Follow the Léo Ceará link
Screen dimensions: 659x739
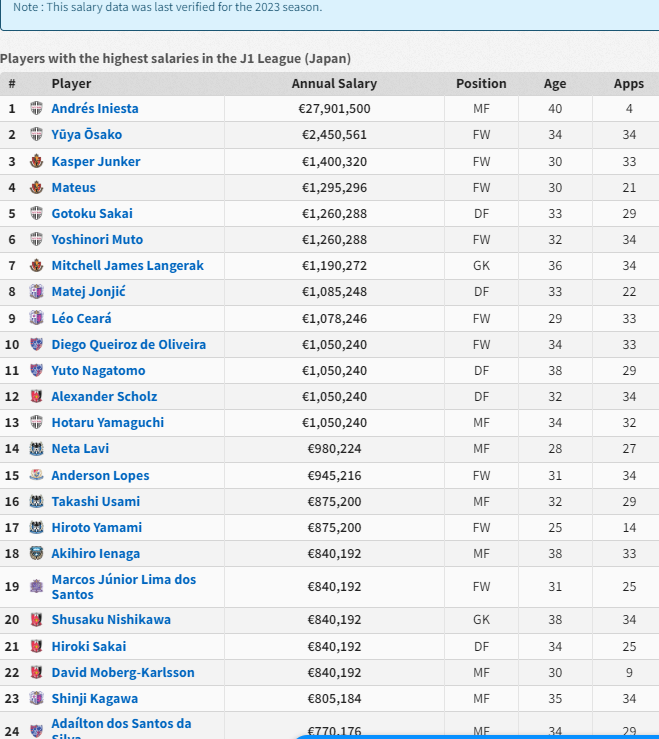click(82, 318)
